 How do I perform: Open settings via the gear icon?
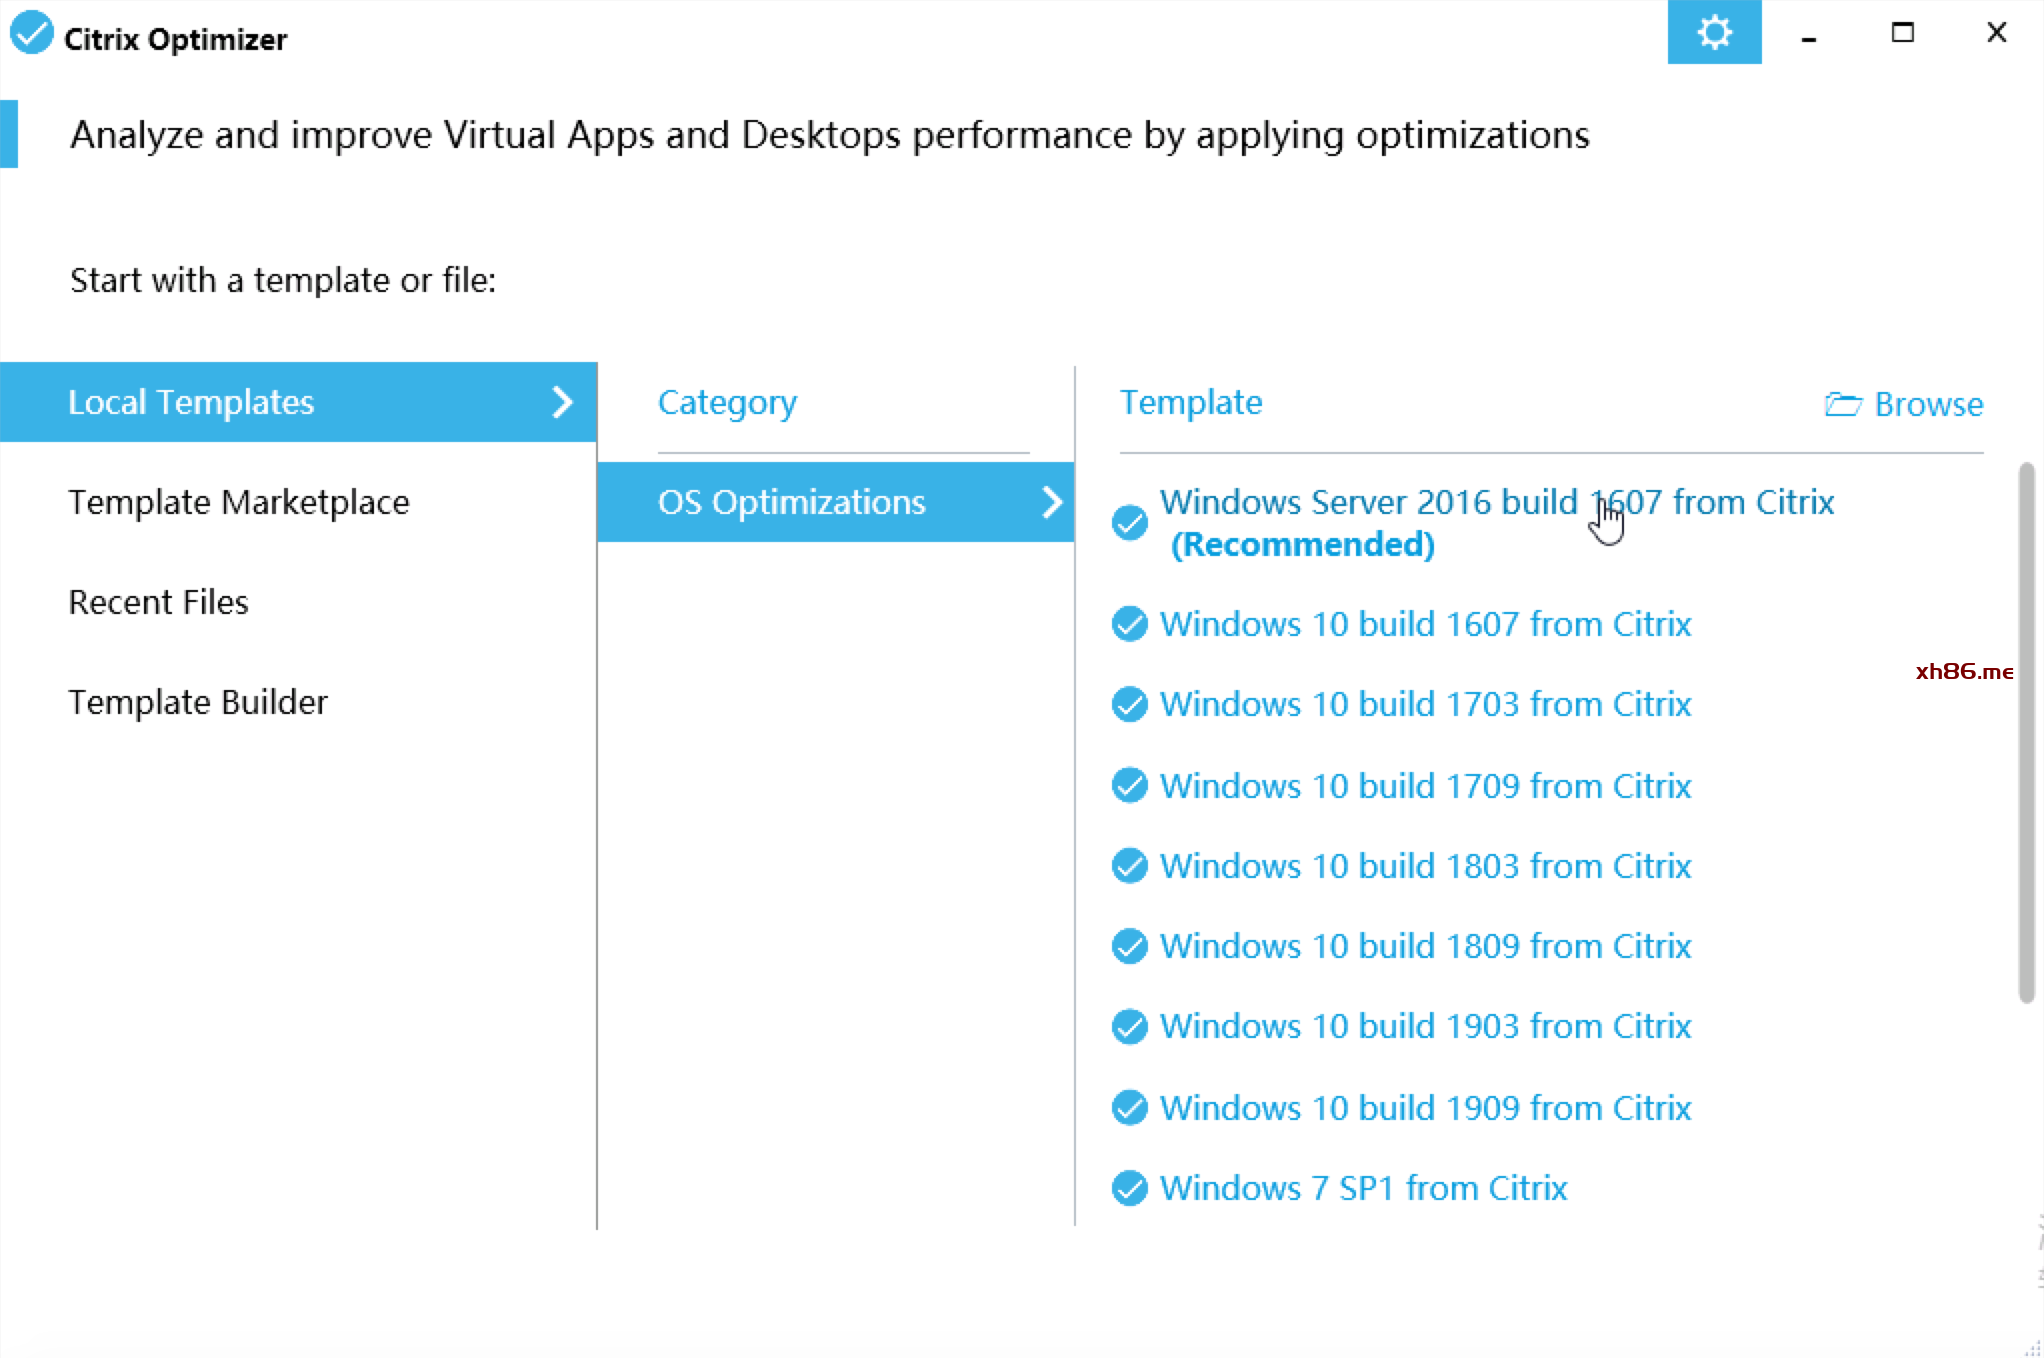tap(1714, 32)
